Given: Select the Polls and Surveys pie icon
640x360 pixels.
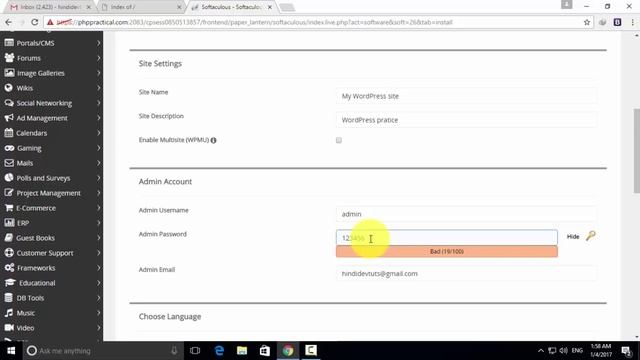Looking at the screenshot, I should pos(9,178).
